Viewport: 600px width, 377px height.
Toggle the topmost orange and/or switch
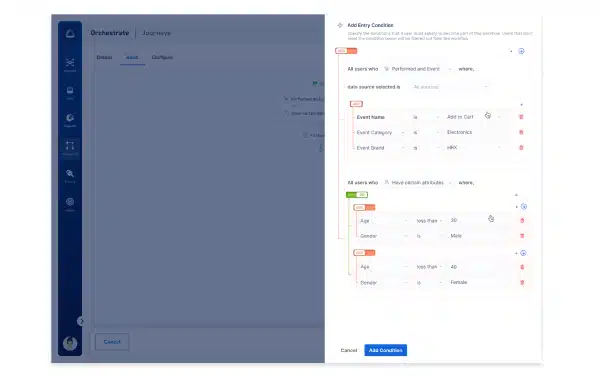pos(346,51)
